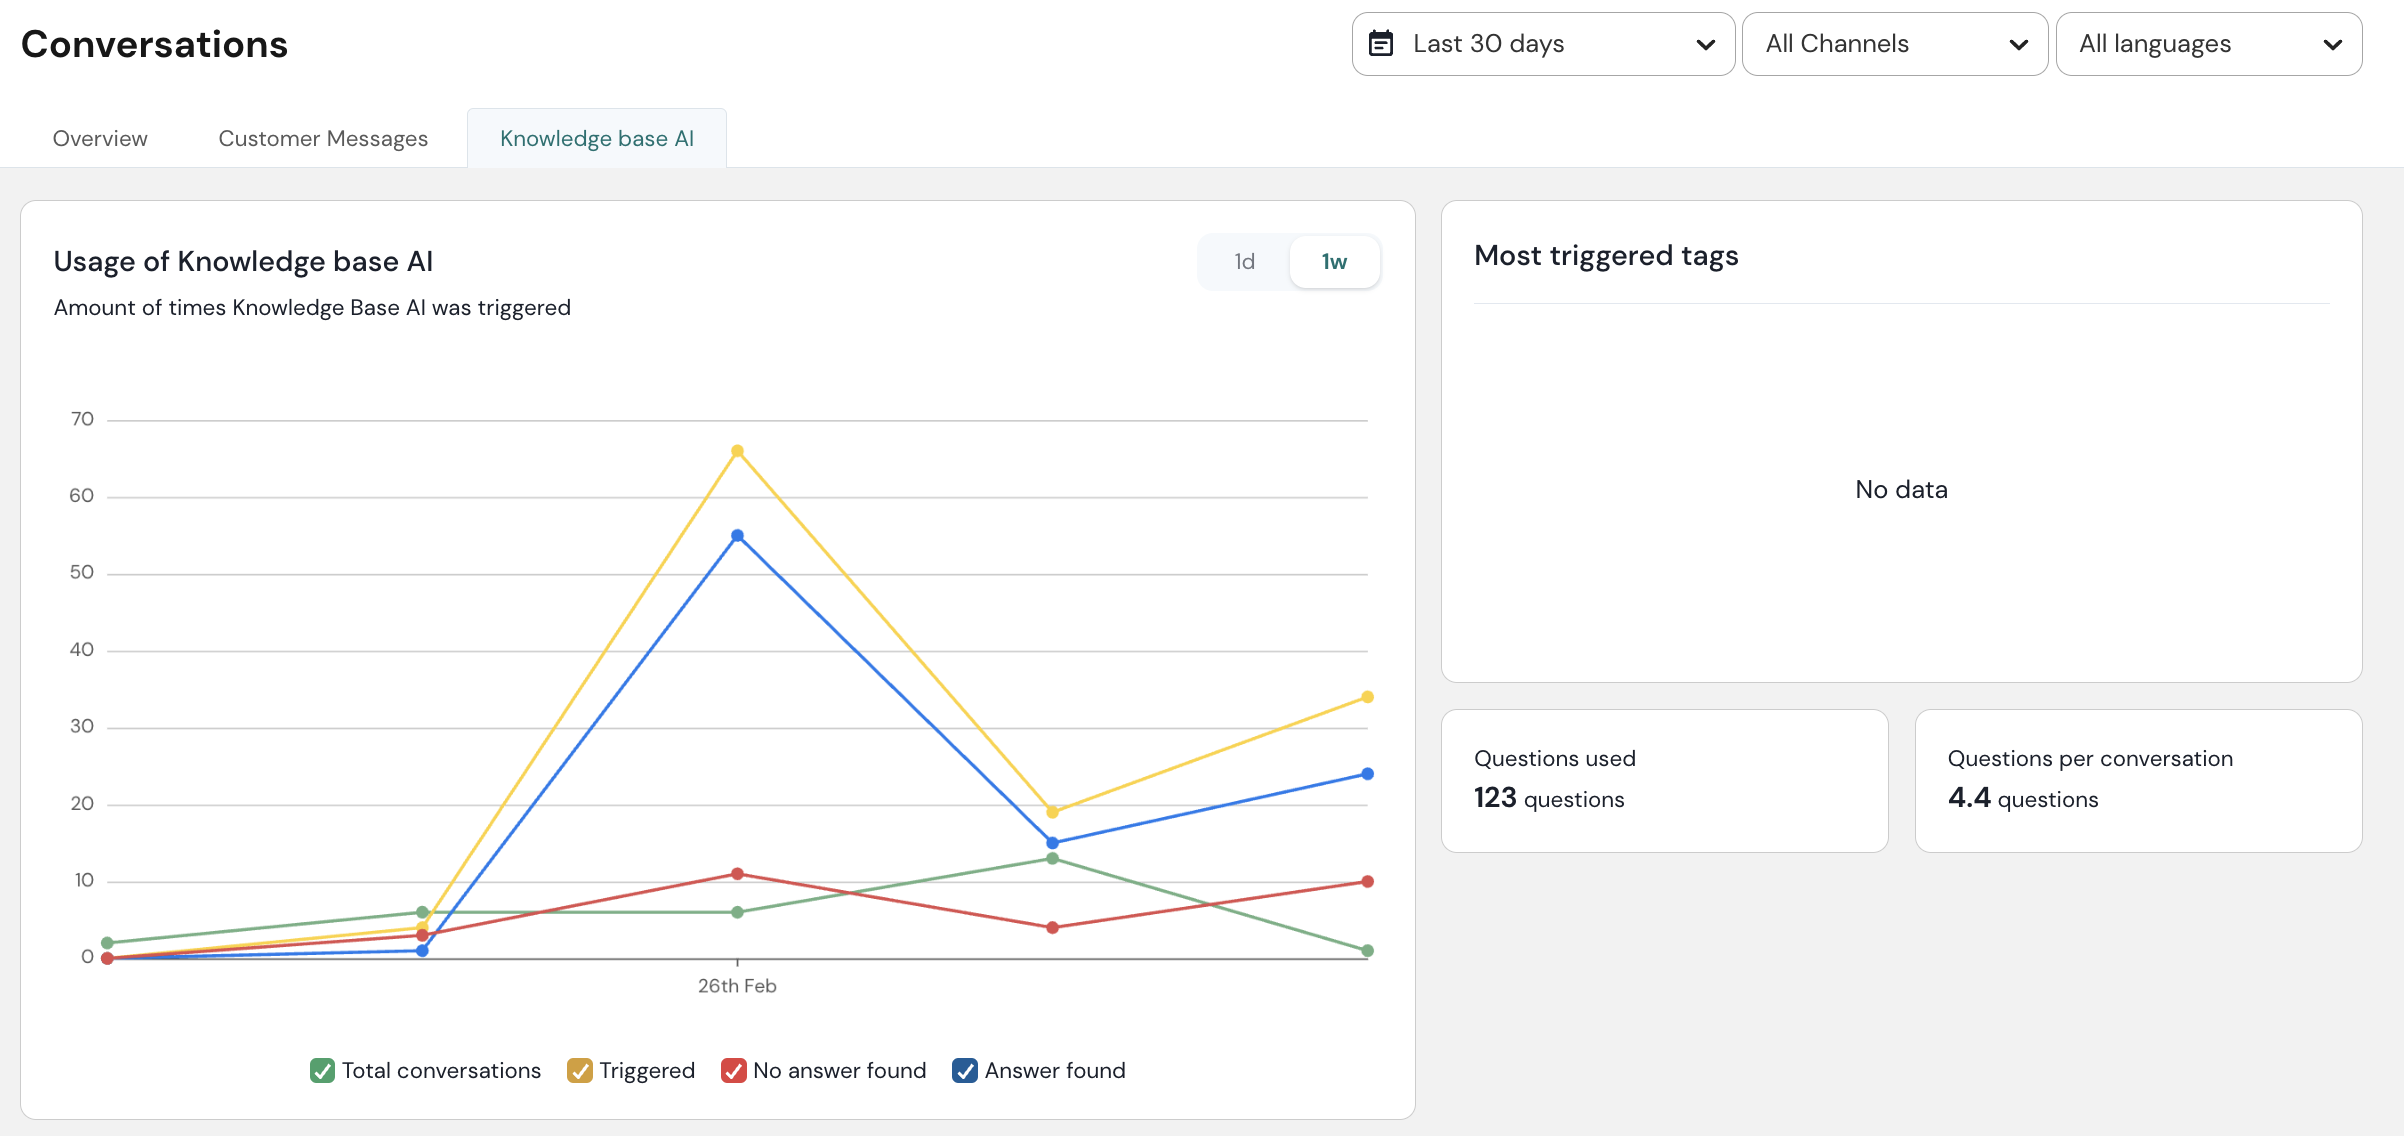Click the Most triggered tags heading
Image resolution: width=2404 pixels, height=1136 pixels.
(1606, 256)
